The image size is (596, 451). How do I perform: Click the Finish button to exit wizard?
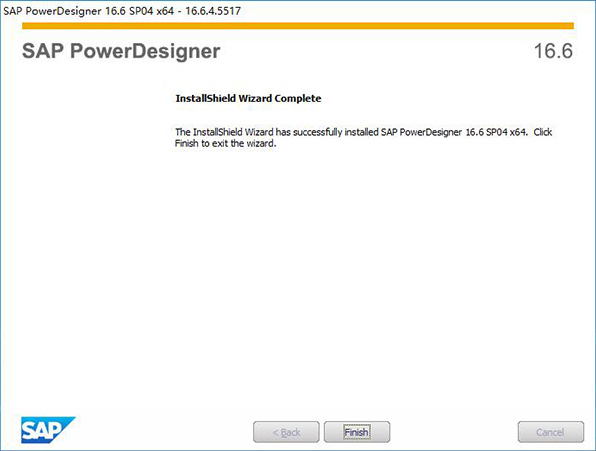[357, 432]
